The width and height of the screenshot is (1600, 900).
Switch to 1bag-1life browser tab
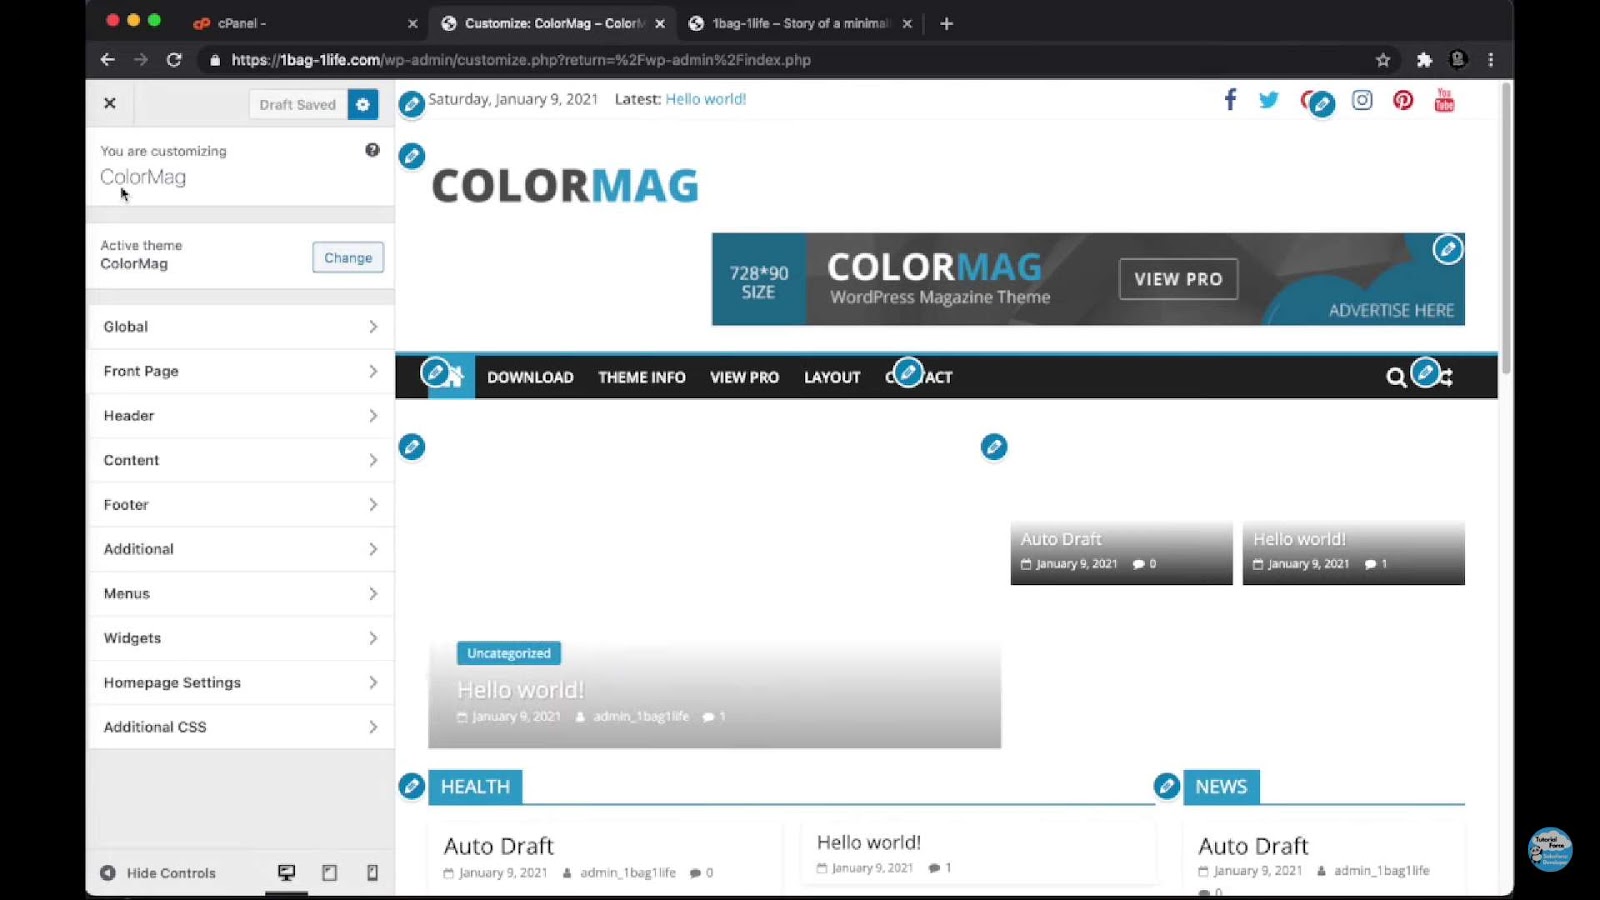[799, 23]
